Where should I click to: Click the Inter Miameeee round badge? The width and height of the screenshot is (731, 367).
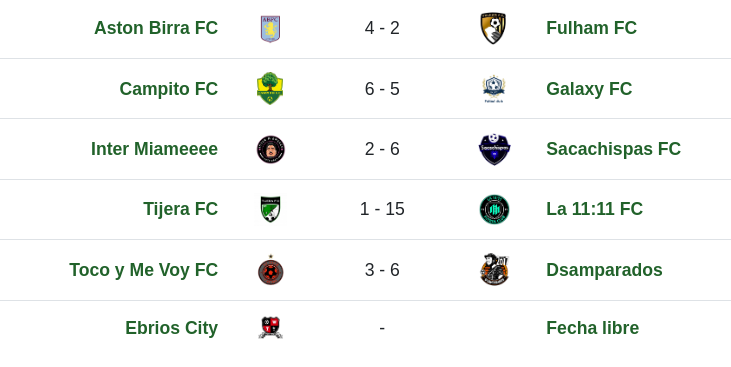click(271, 150)
